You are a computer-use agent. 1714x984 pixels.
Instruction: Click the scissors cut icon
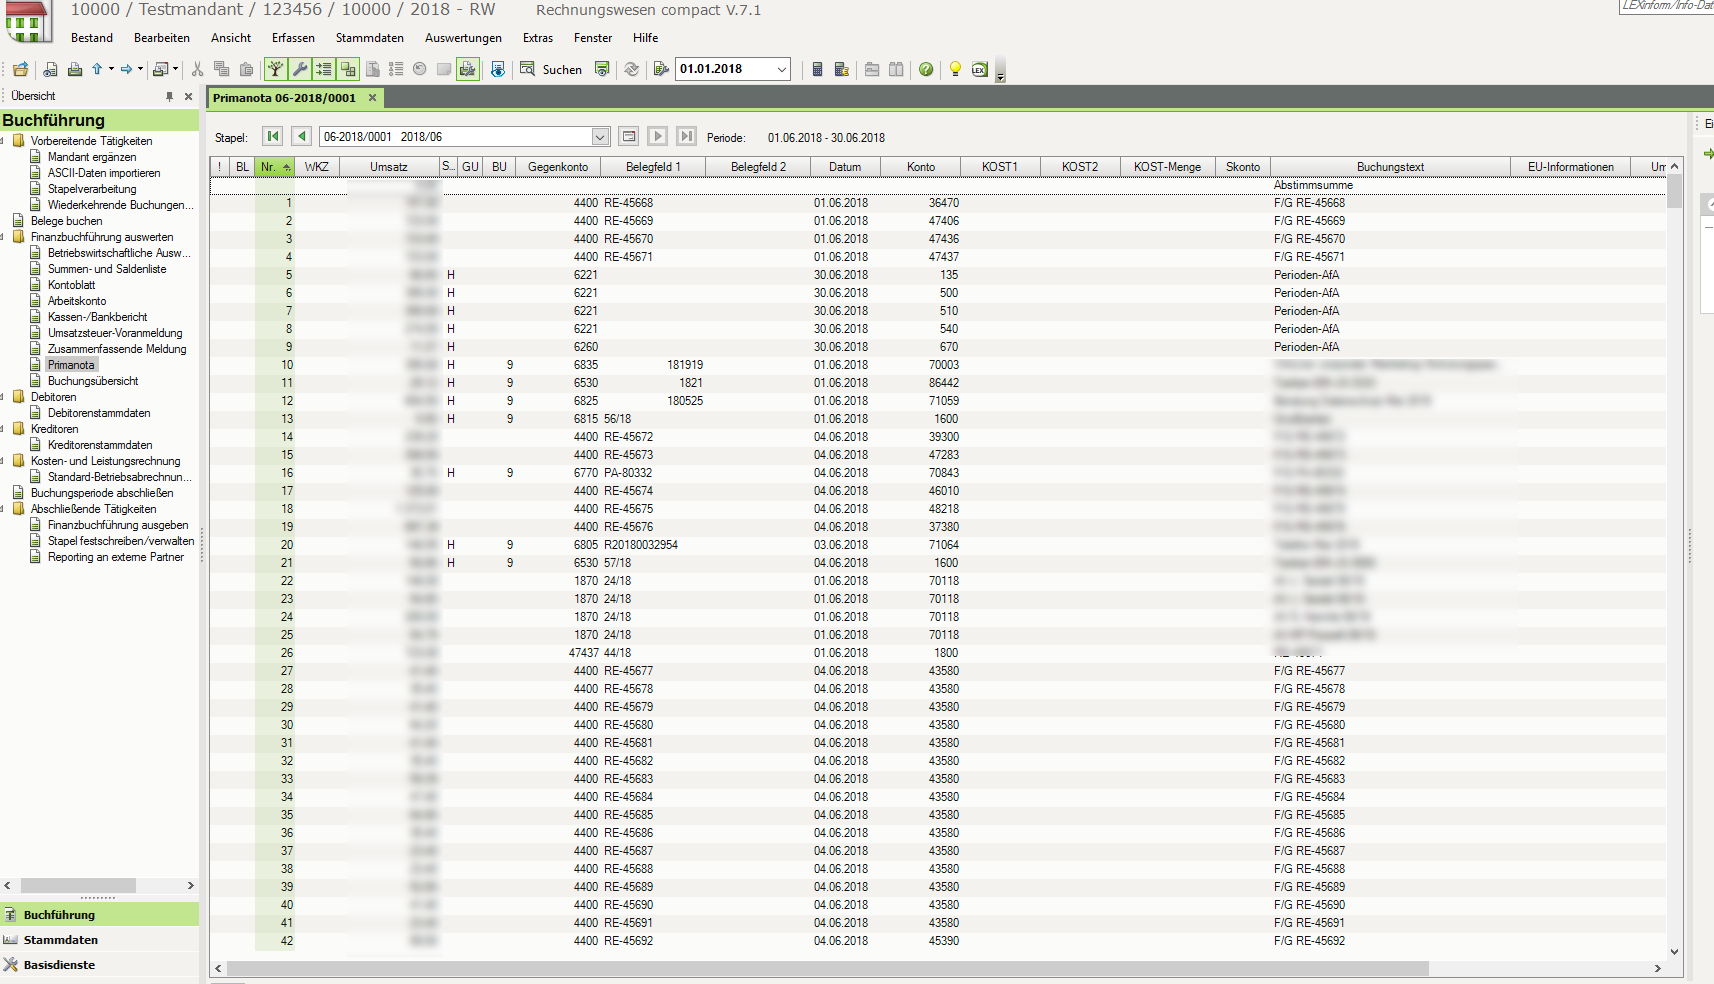click(x=197, y=69)
